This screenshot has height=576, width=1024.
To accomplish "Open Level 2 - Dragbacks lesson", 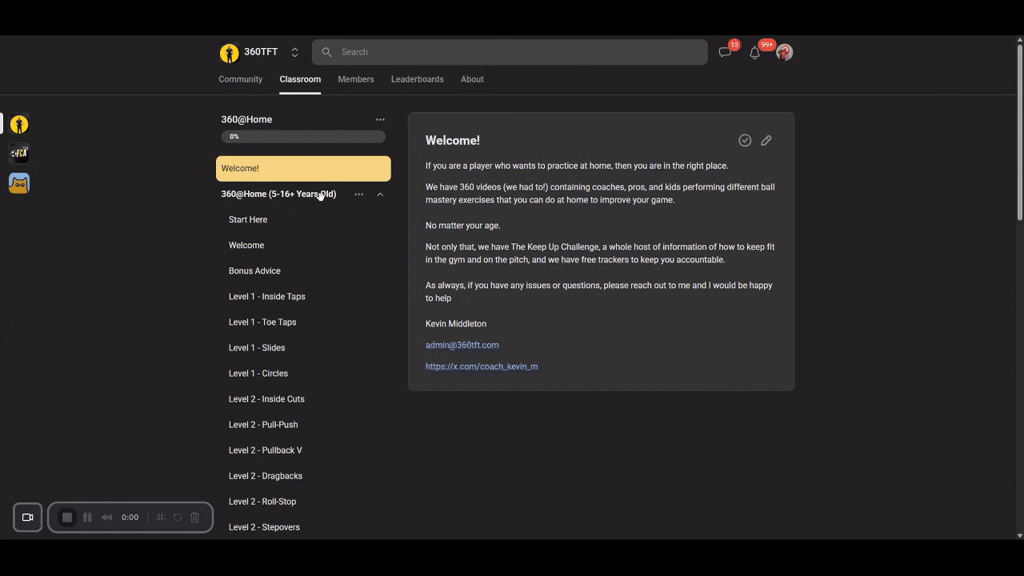I will (265, 475).
